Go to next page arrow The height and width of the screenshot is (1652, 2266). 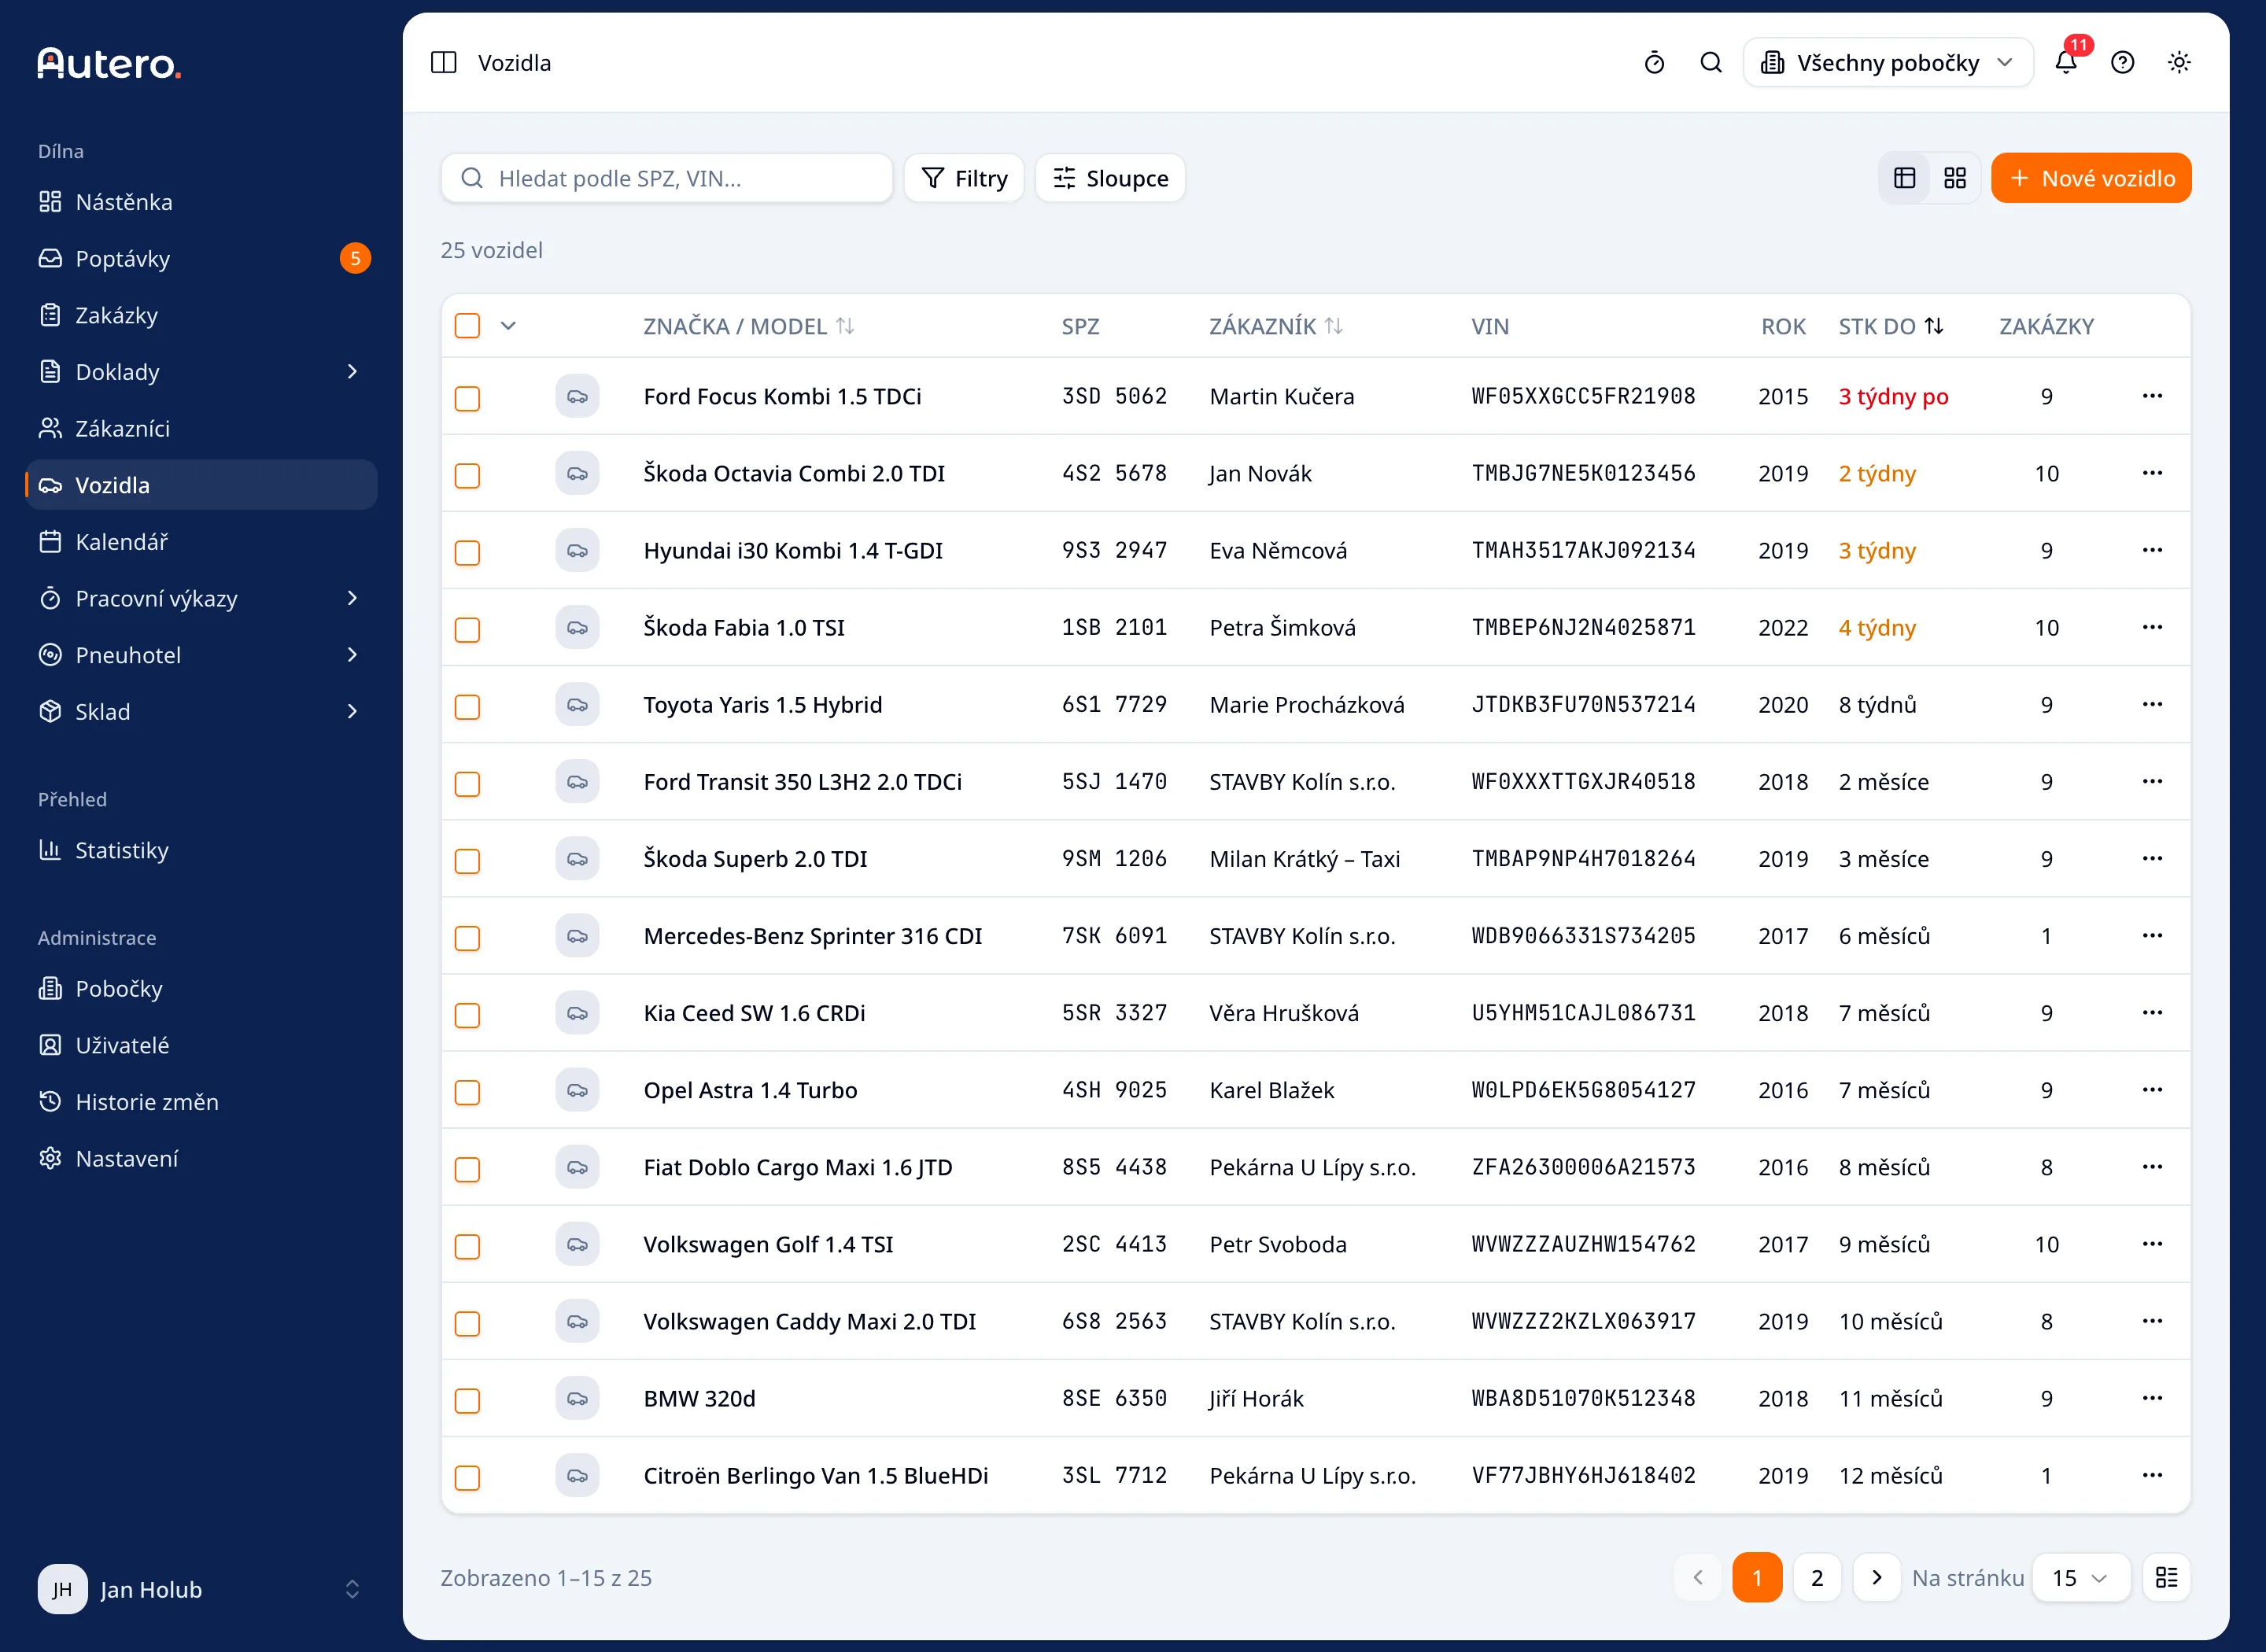[1876, 1577]
